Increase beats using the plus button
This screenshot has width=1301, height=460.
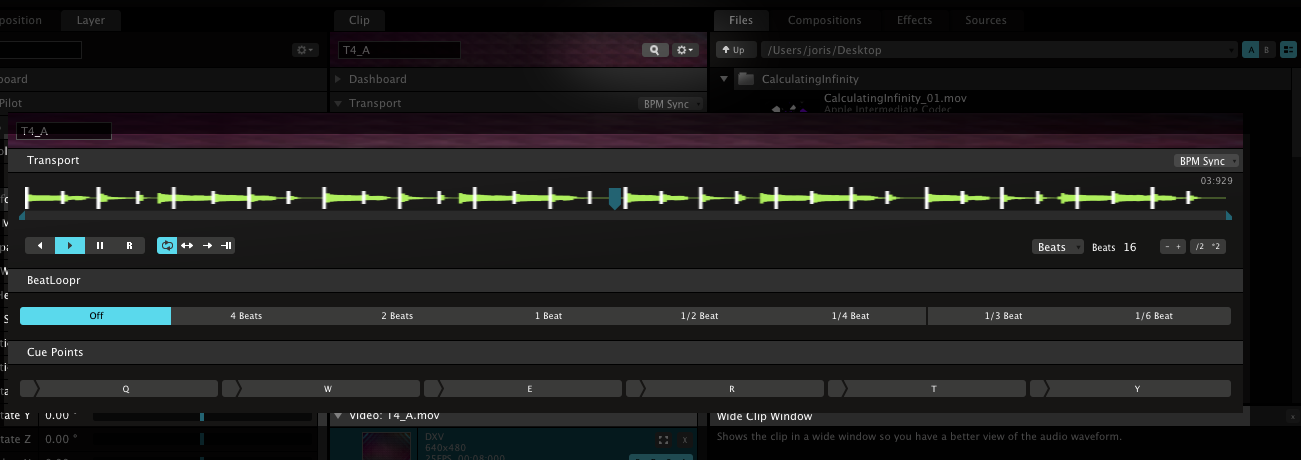pyautogui.click(x=1178, y=247)
